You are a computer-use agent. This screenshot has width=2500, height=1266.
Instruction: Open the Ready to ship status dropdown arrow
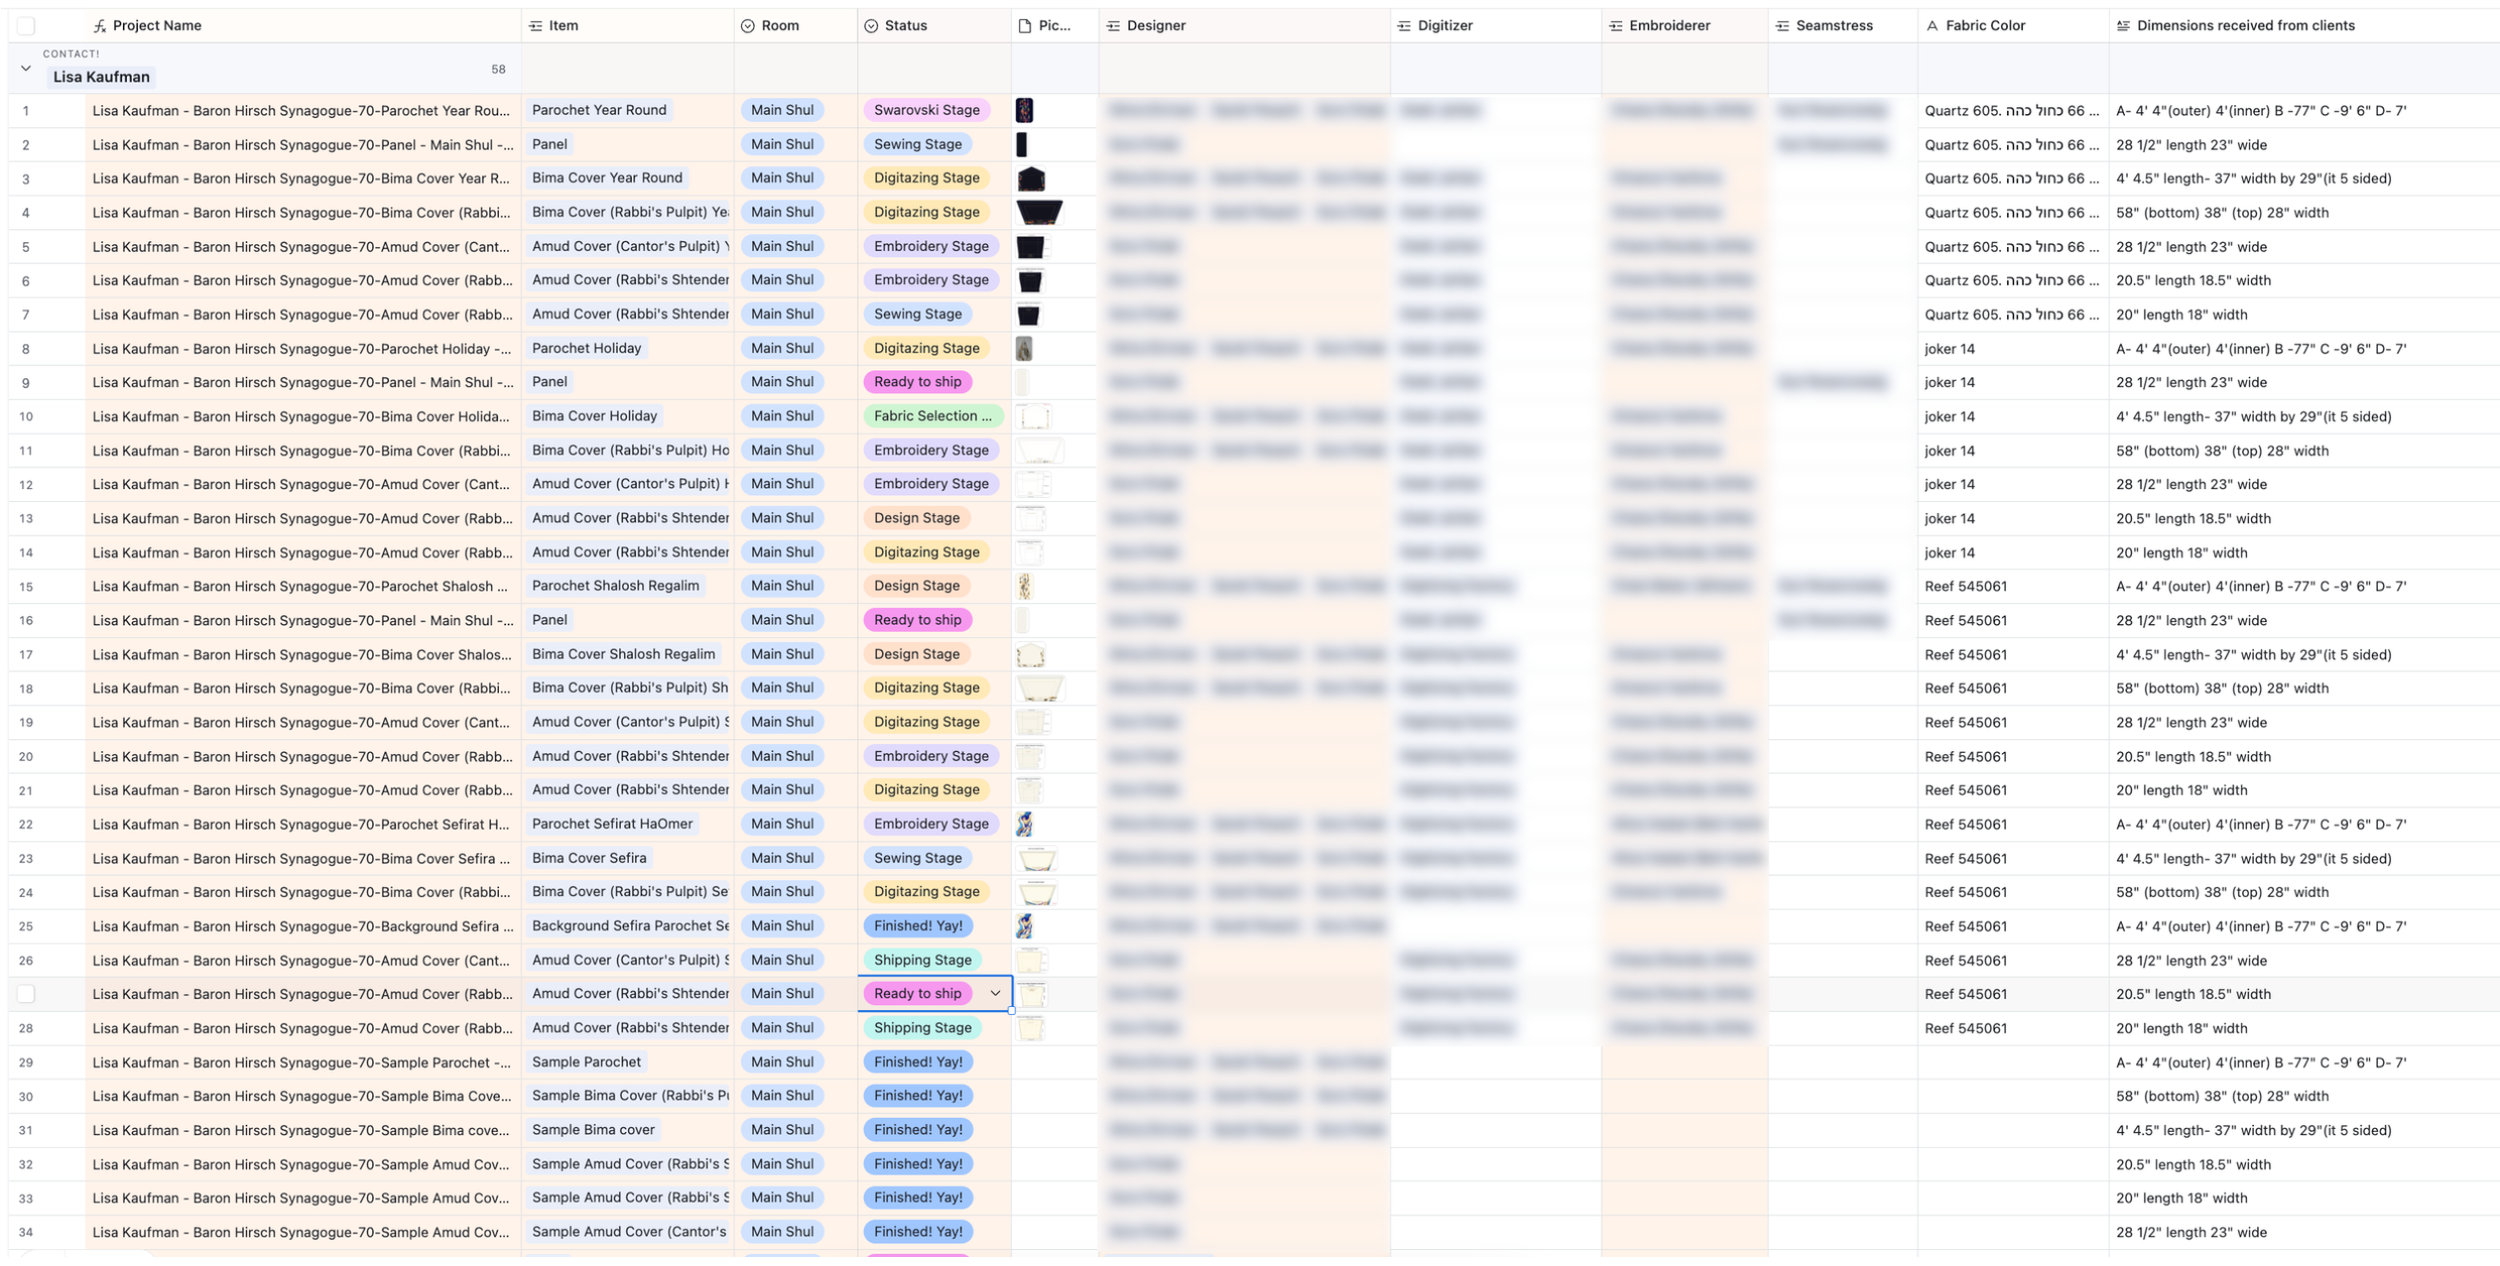coord(995,994)
